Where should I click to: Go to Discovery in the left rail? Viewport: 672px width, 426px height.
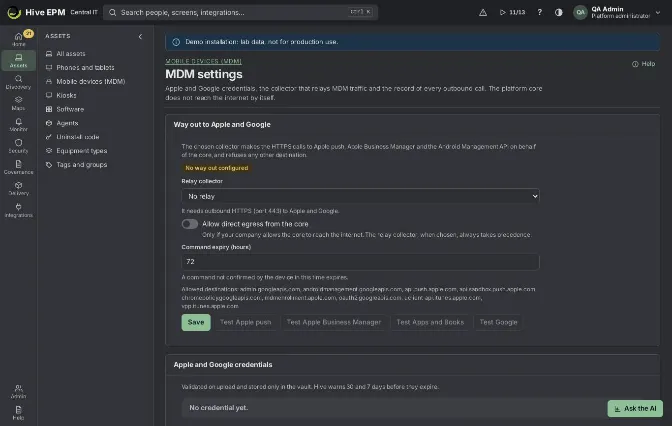18,82
